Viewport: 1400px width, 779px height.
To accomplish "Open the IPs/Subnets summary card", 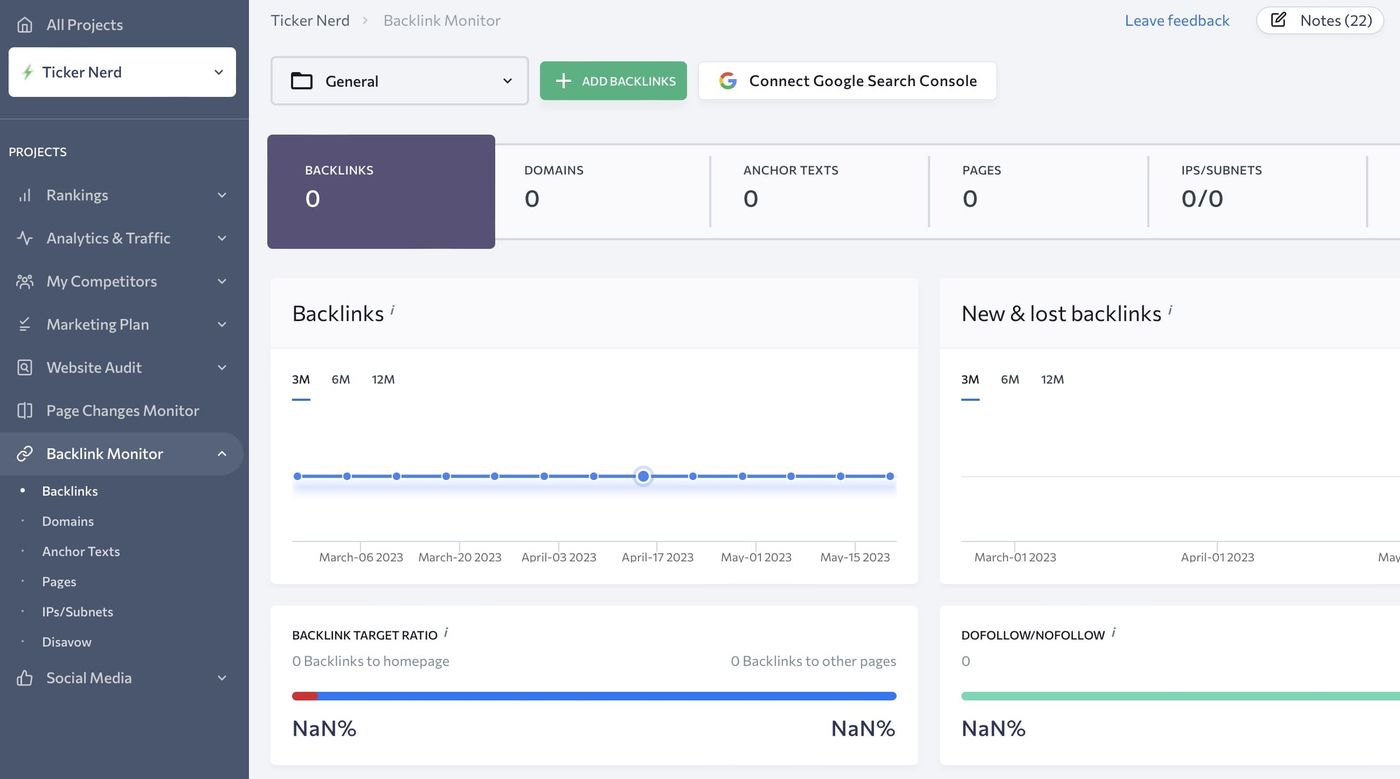I will [x=1258, y=191].
